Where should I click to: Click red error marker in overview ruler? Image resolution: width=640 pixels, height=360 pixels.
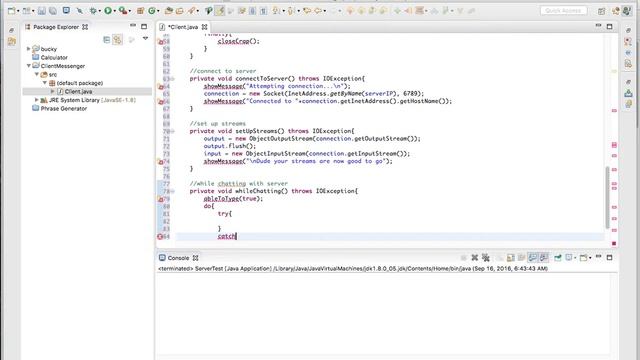[x=614, y=244]
